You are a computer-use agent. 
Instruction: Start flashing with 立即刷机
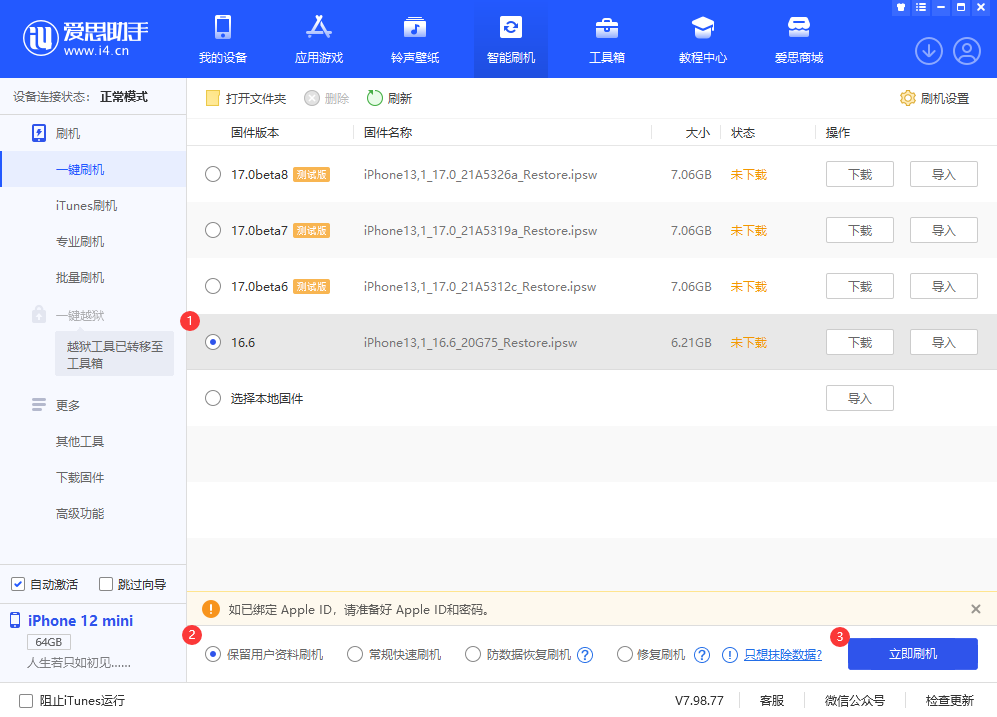pos(912,654)
